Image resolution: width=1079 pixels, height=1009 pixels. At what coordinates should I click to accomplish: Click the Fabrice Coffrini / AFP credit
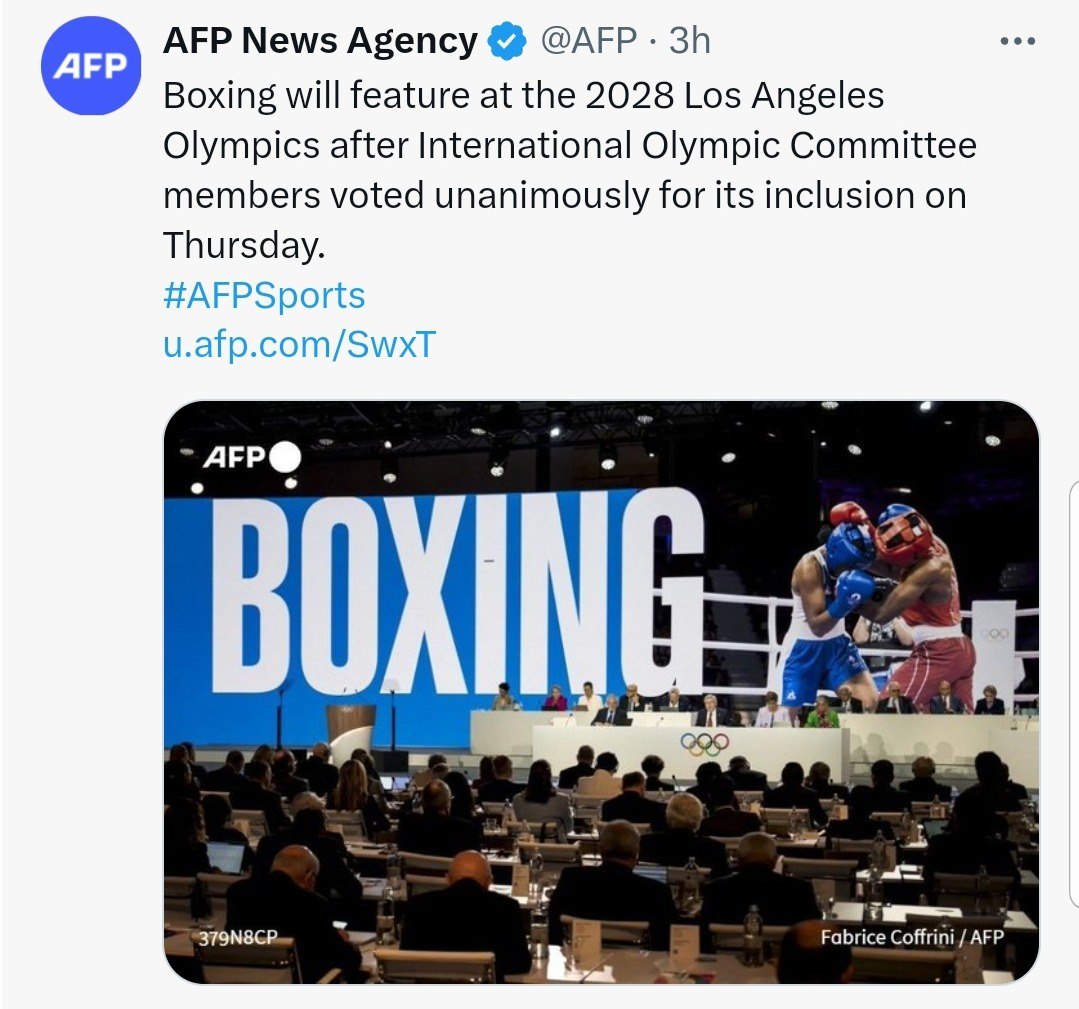[912, 937]
